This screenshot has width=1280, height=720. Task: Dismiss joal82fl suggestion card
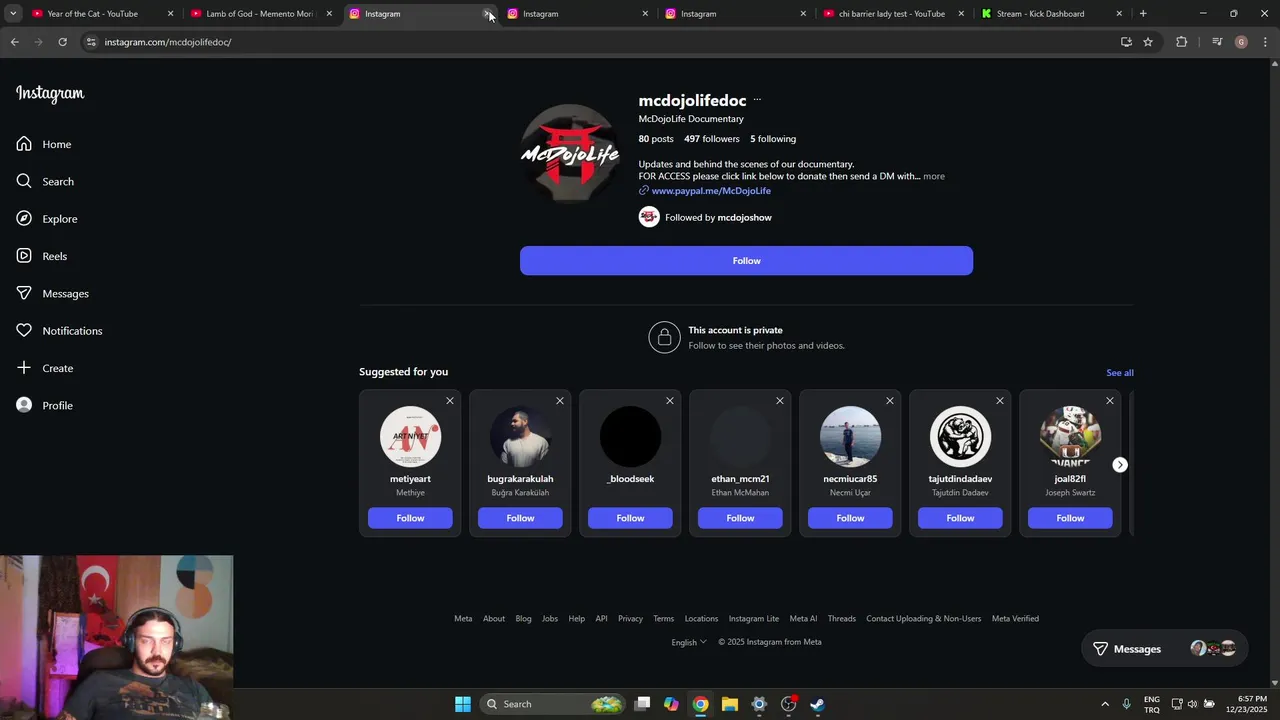coord(1110,400)
